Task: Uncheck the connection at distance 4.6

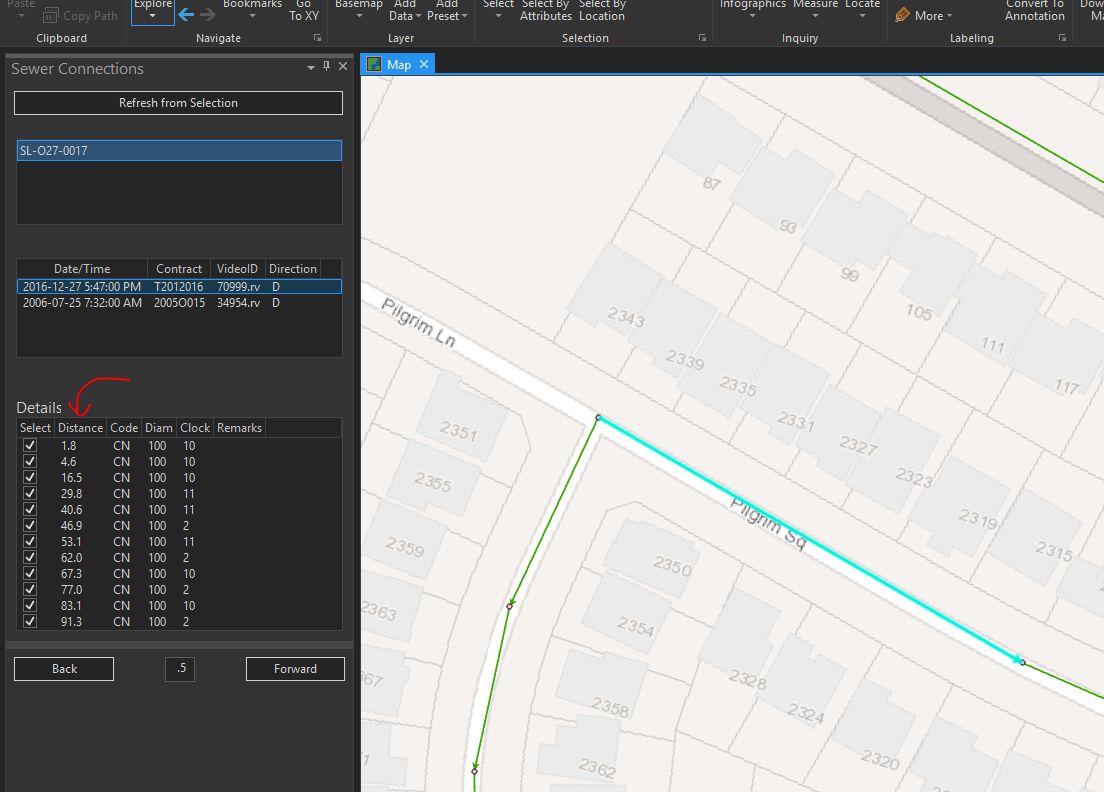Action: pos(30,462)
